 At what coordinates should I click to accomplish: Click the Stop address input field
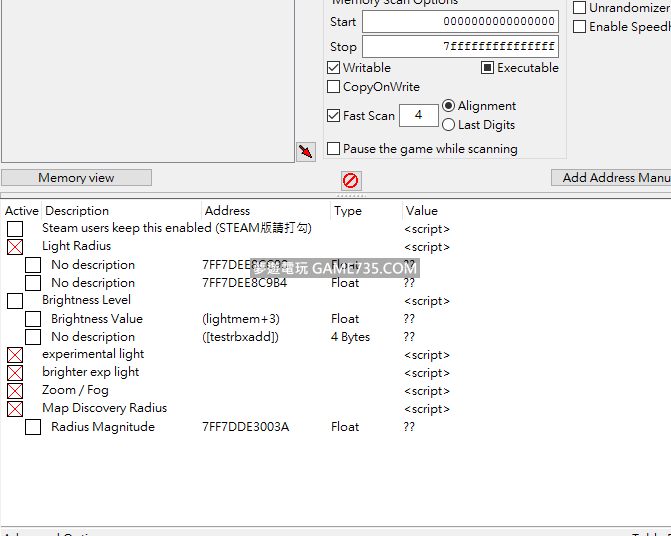460,47
